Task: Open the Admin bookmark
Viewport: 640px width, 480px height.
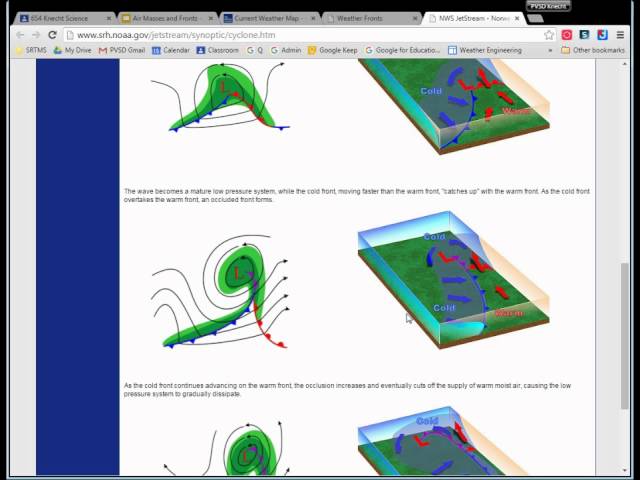Action: pos(286,50)
